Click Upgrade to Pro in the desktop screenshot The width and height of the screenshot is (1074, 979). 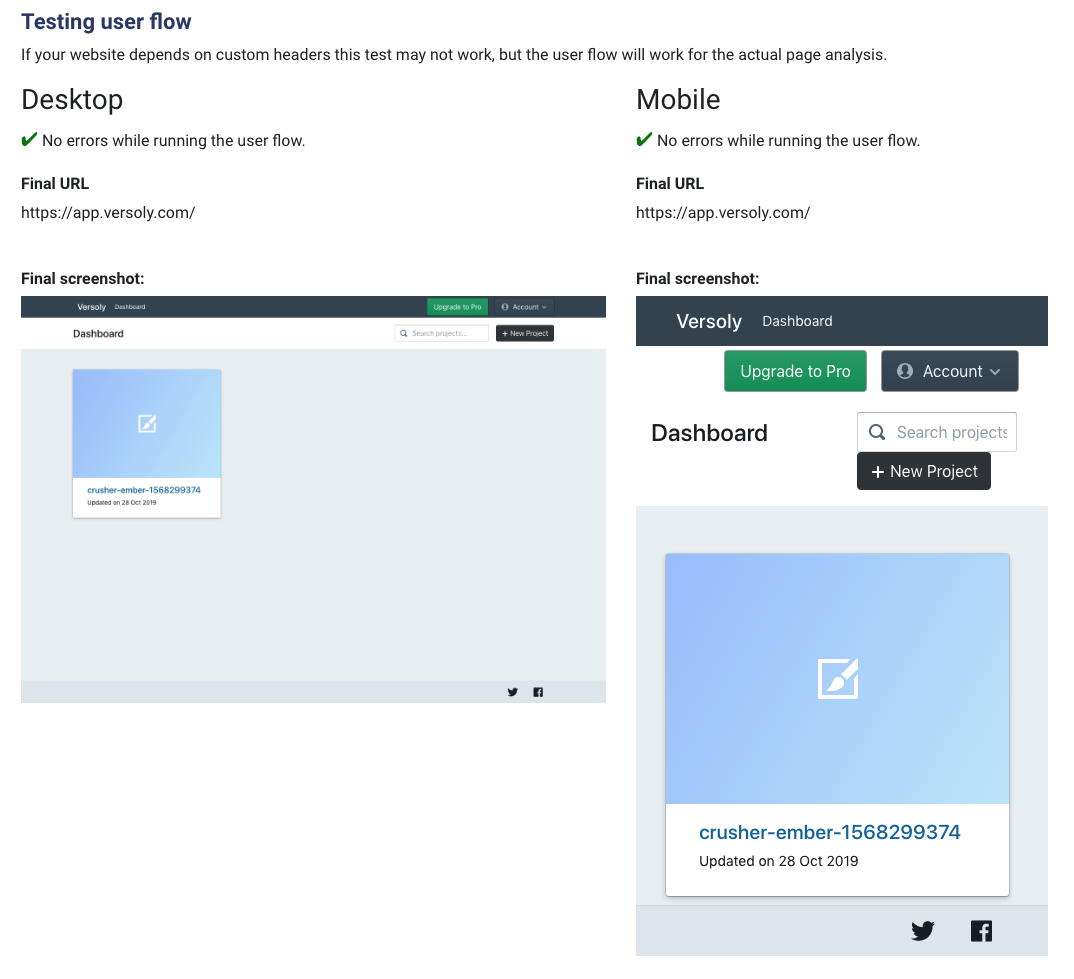click(458, 307)
